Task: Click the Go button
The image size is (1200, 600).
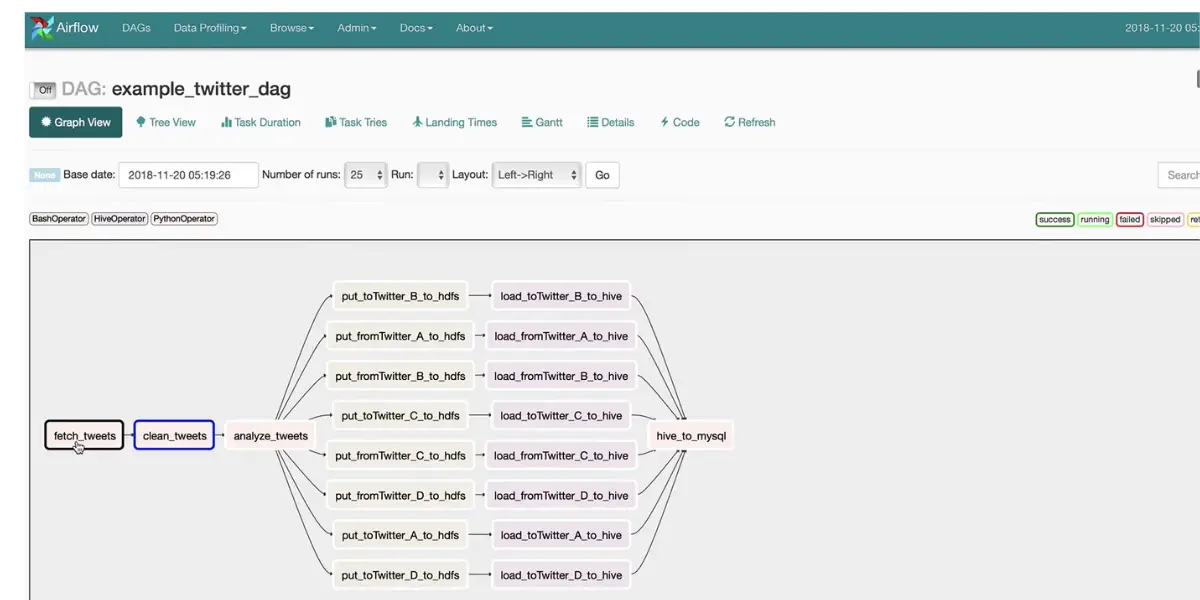Action: (x=602, y=175)
